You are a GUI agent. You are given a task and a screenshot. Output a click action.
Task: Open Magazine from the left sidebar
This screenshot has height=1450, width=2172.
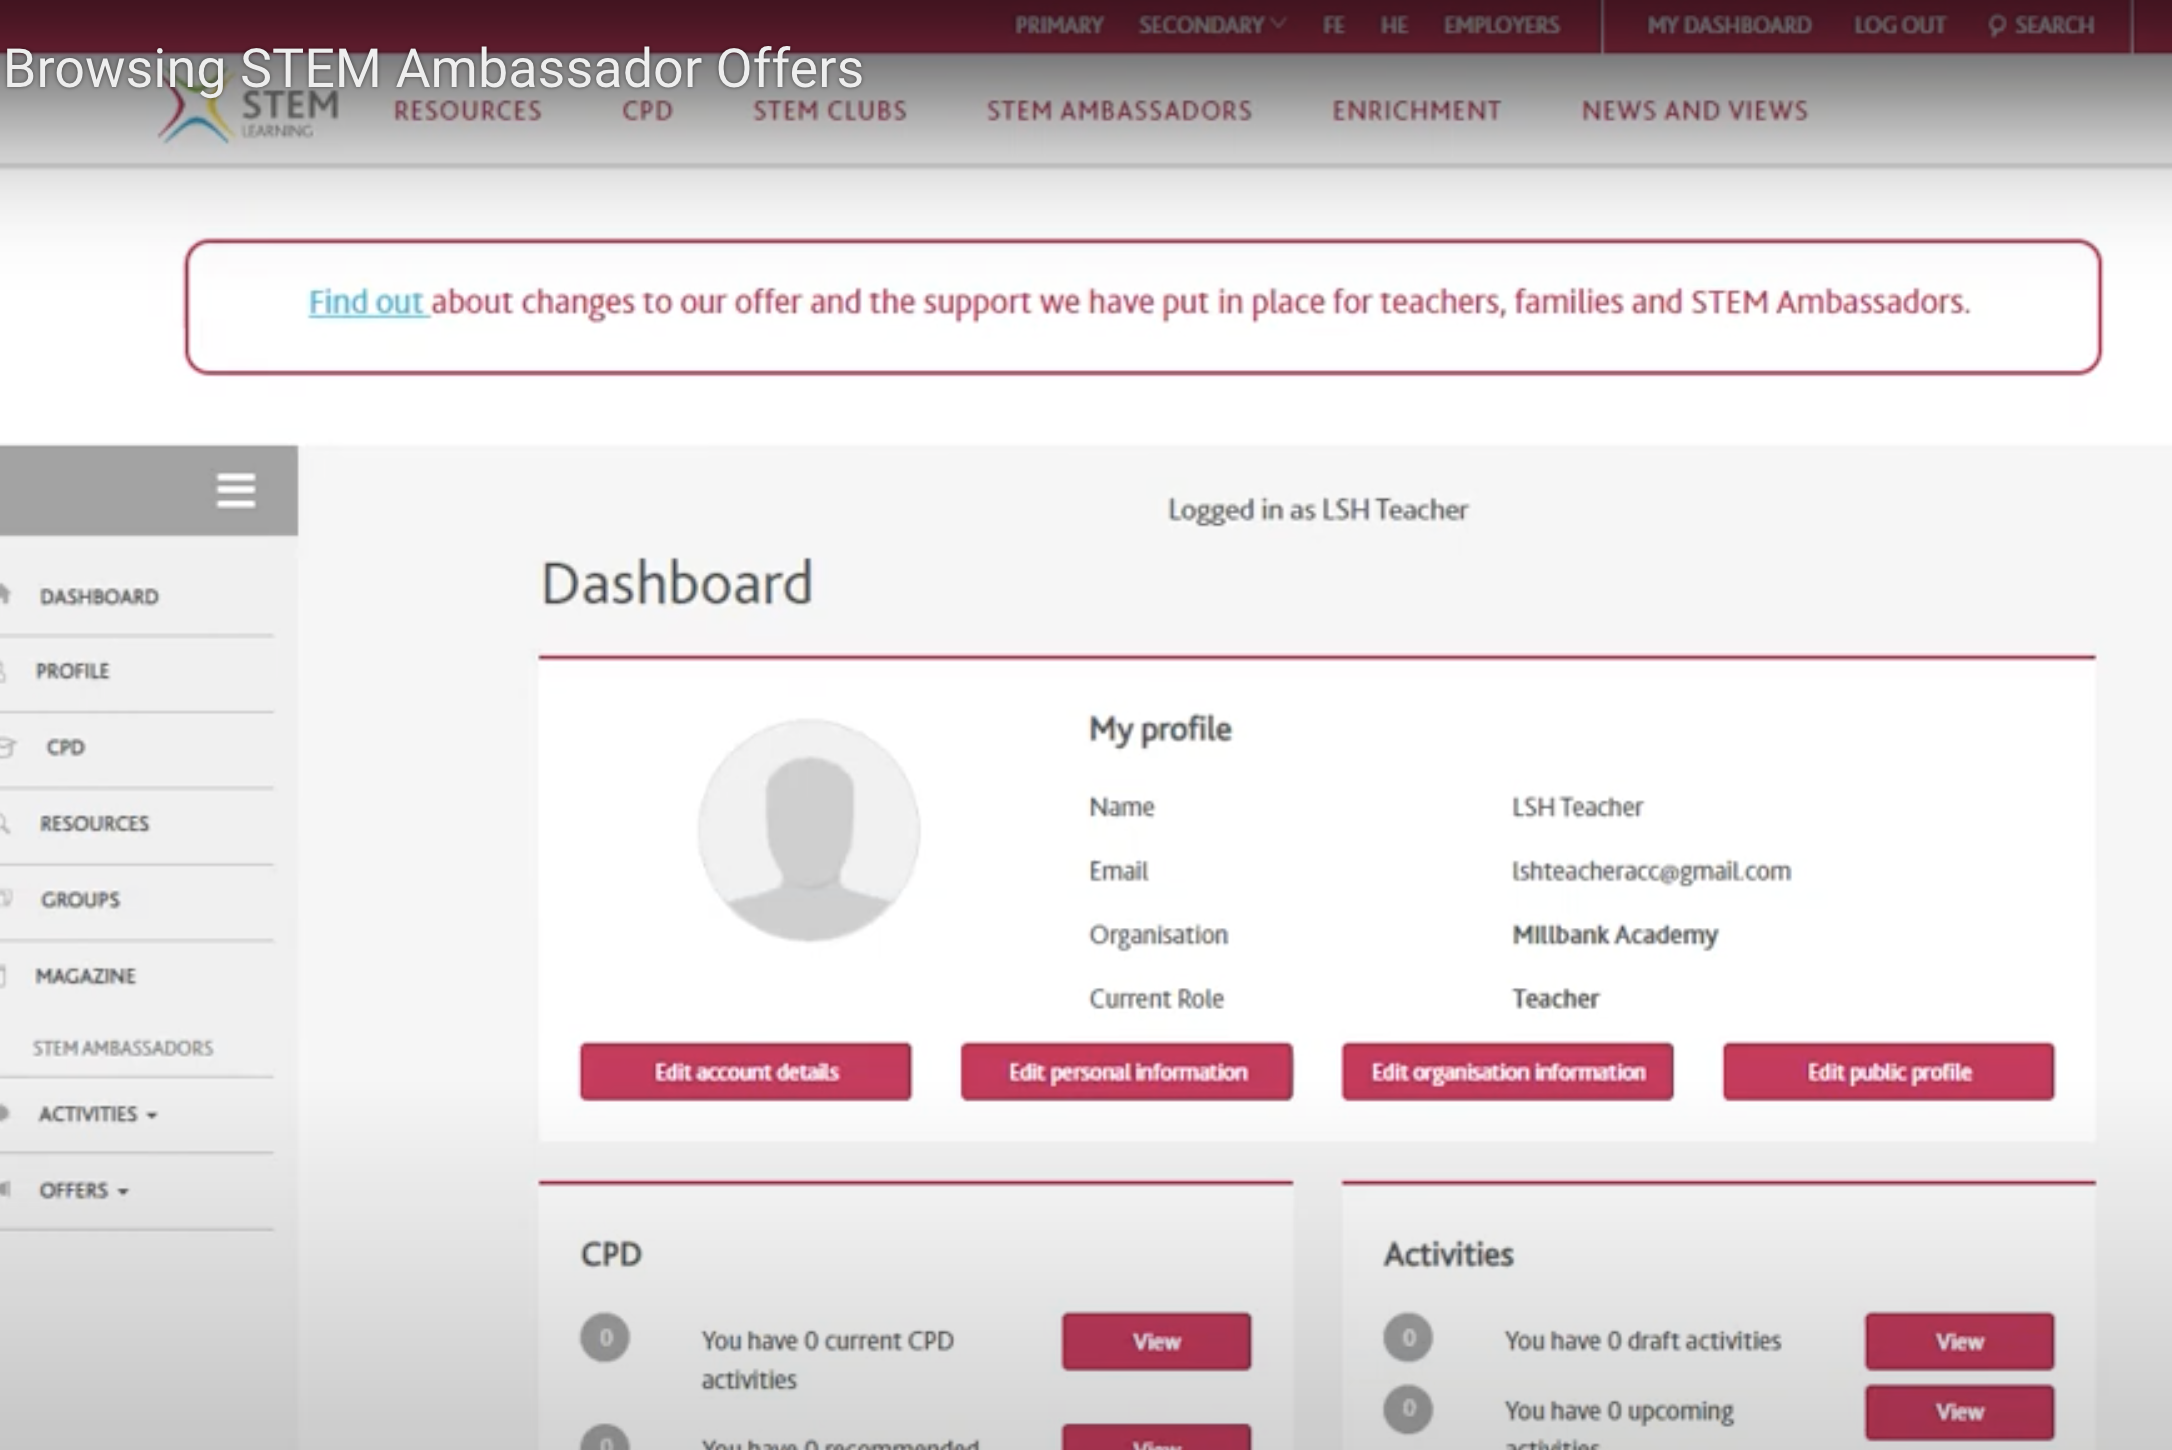click(85, 976)
